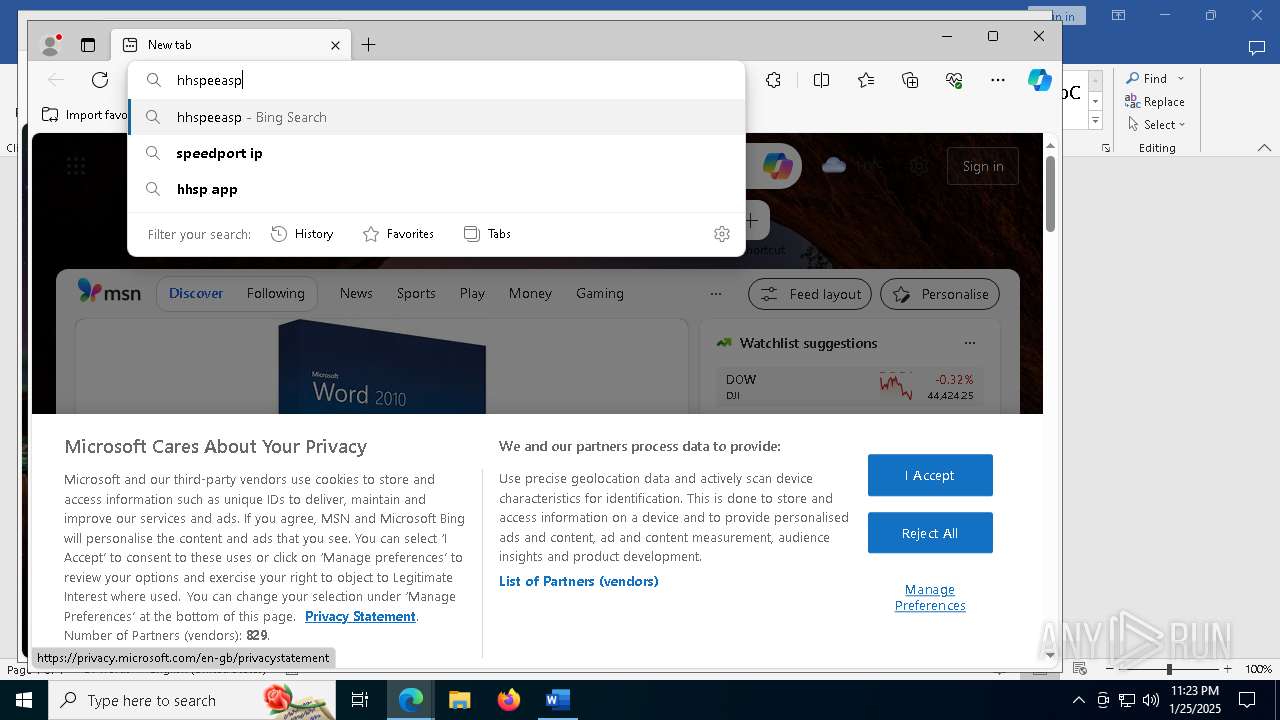1280x720 pixels.
Task: Click the taskbar search box
Action: (x=192, y=700)
